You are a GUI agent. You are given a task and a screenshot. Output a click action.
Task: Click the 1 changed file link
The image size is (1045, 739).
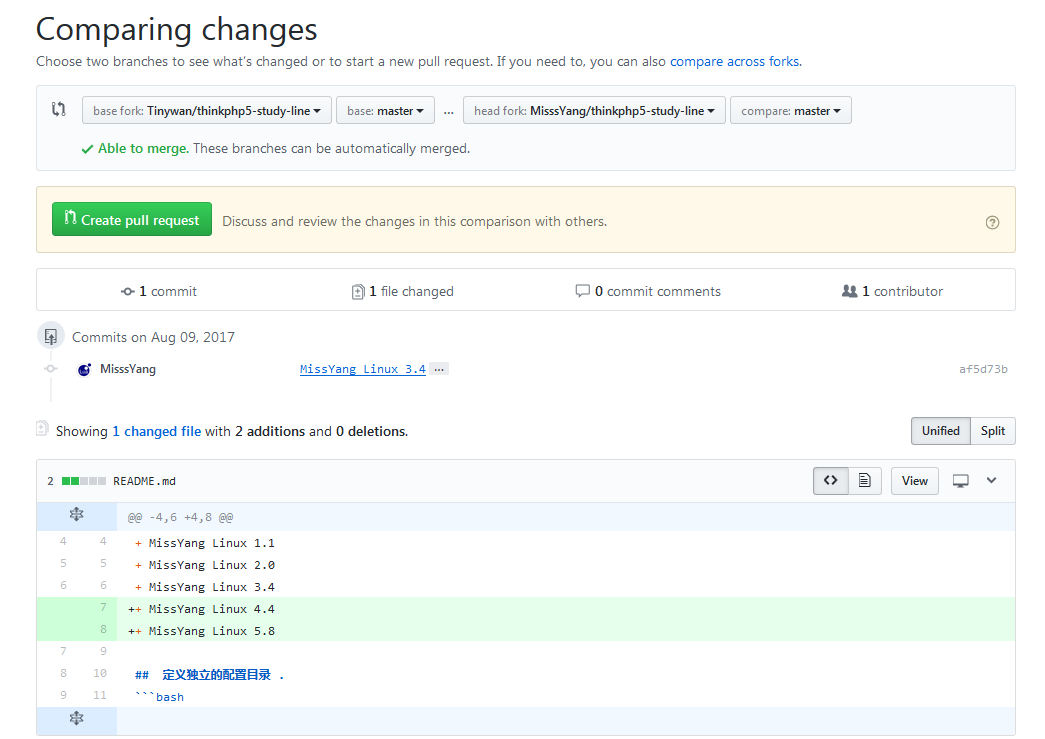(x=157, y=431)
